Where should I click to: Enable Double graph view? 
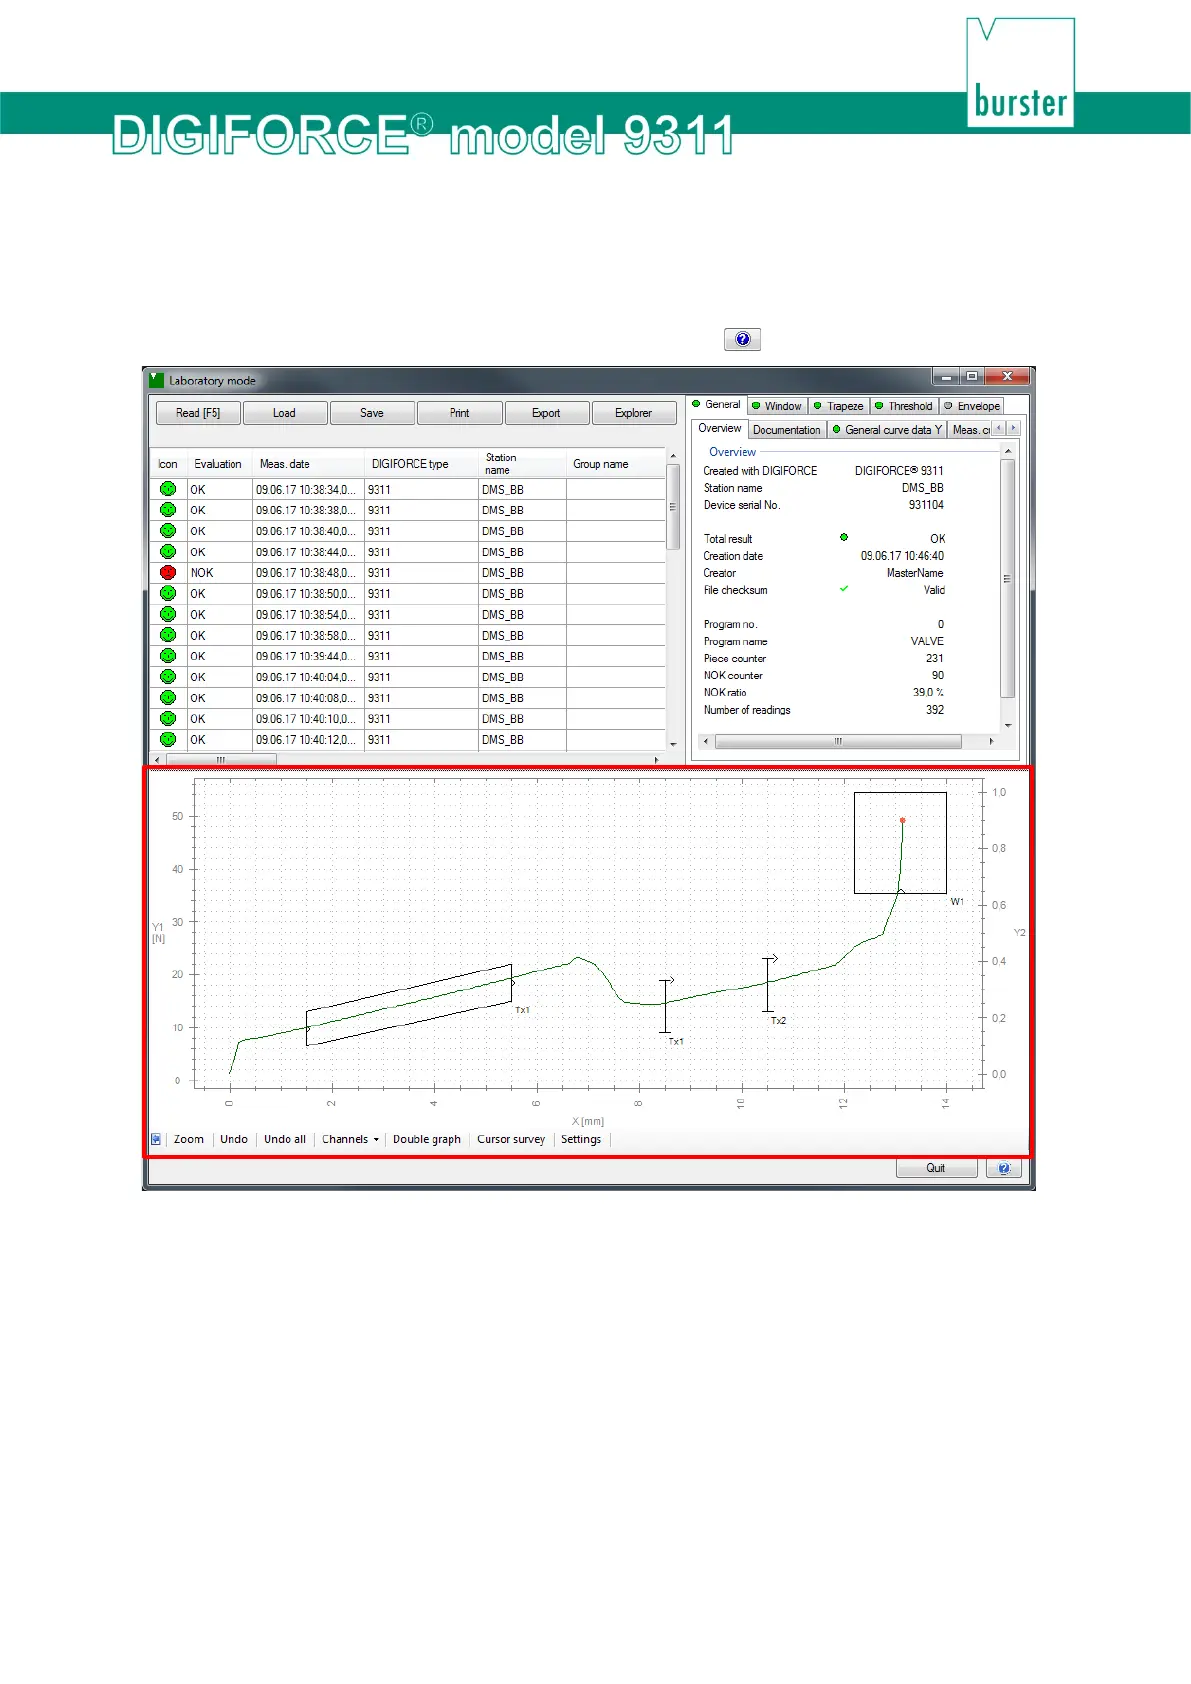click(427, 1139)
